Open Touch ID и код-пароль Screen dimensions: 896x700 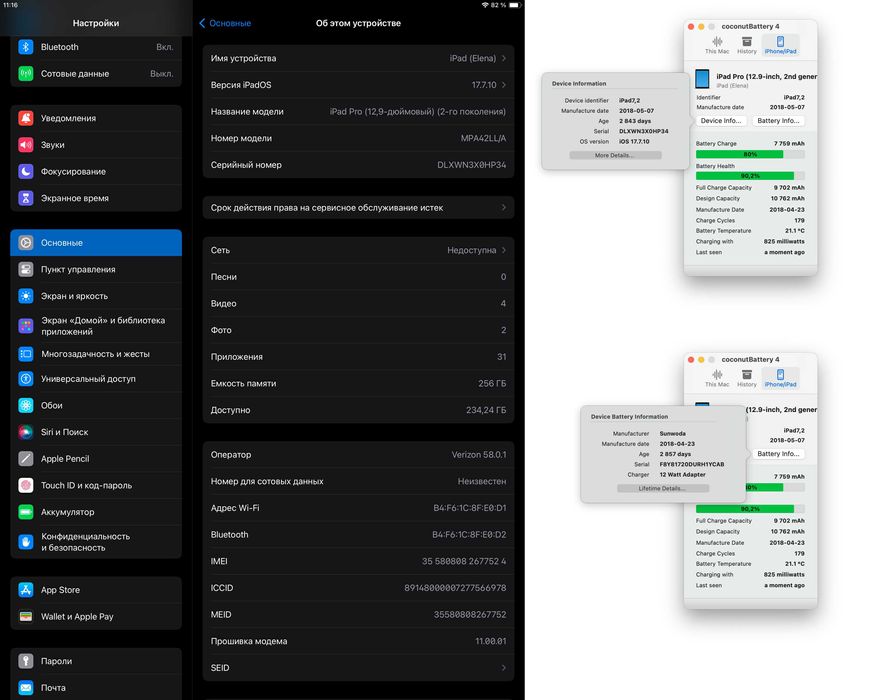(x=96, y=485)
